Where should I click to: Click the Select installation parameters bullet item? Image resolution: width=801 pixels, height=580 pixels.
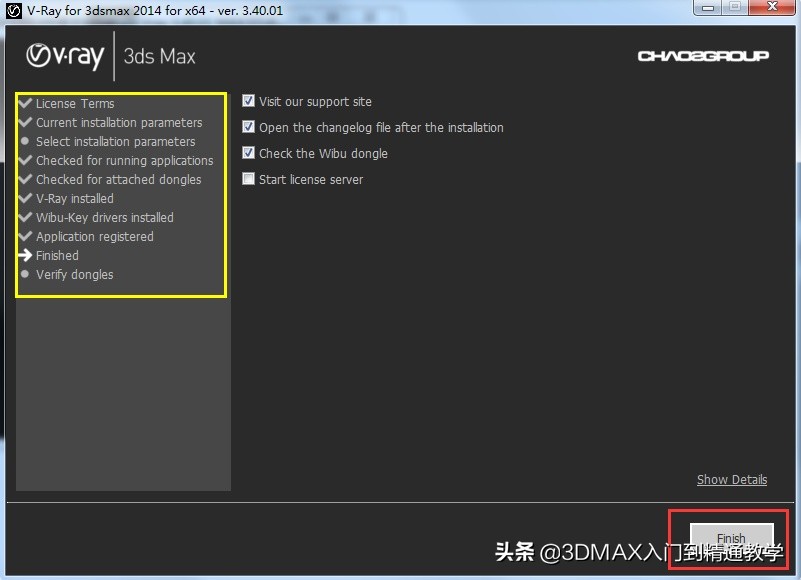coord(115,141)
